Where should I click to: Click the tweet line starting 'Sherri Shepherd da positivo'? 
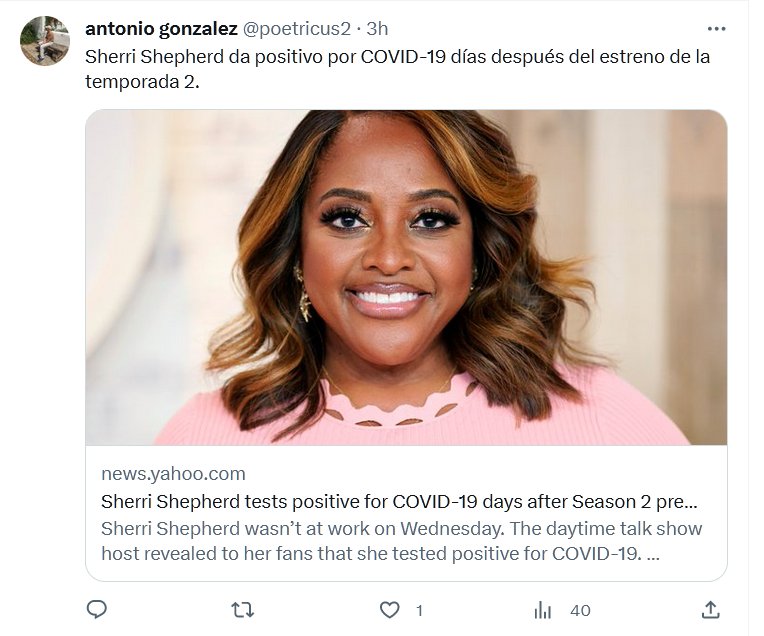(x=397, y=57)
